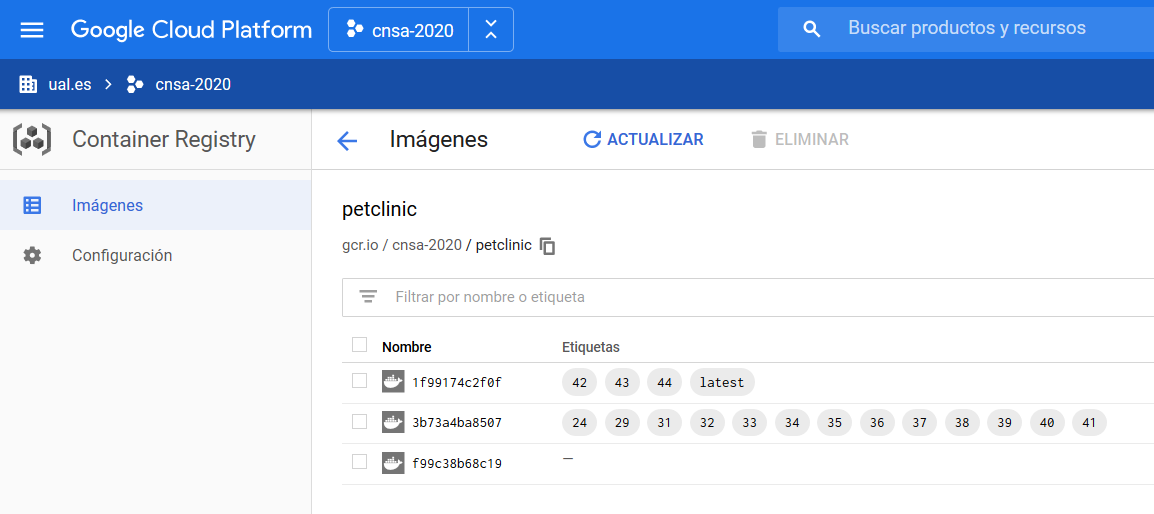The width and height of the screenshot is (1154, 514).
Task: Click the trash icon next to ELIMINAR
Action: click(x=759, y=139)
